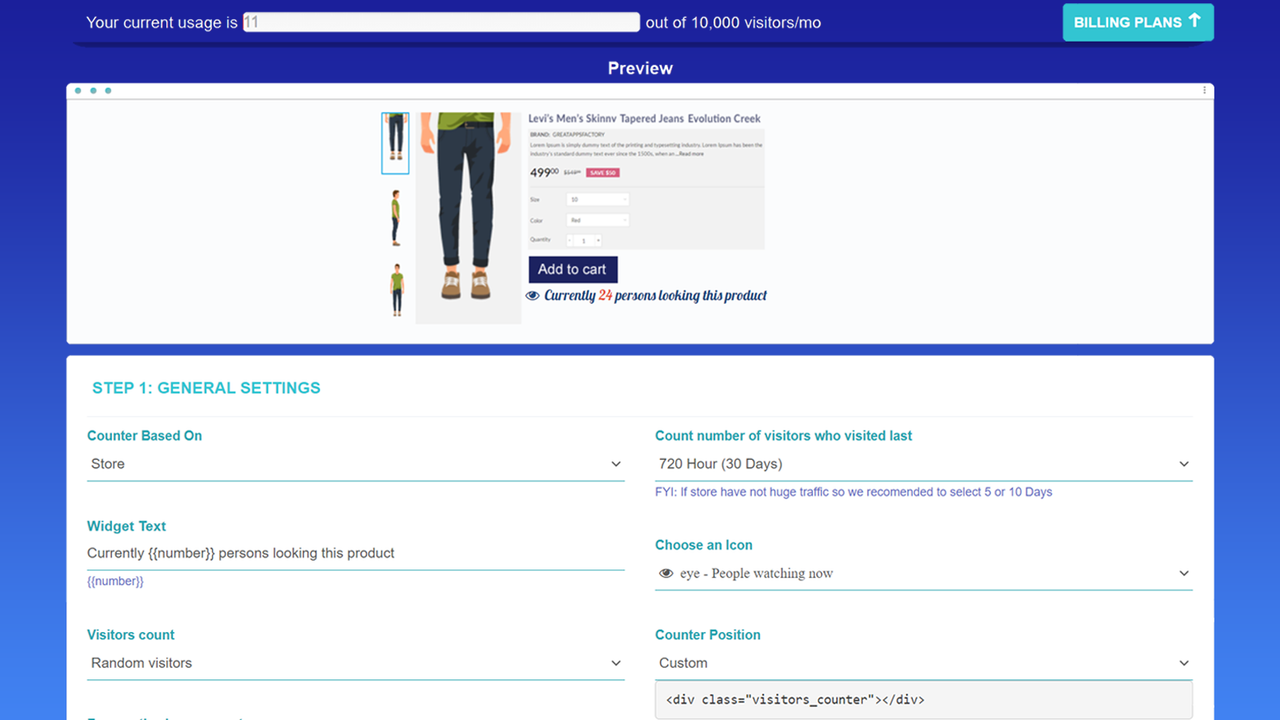Click the eye icon beside the visitors text

tap(532, 296)
